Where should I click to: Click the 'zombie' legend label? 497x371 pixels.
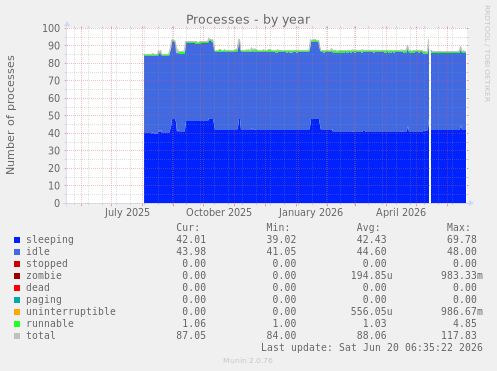[44, 275]
